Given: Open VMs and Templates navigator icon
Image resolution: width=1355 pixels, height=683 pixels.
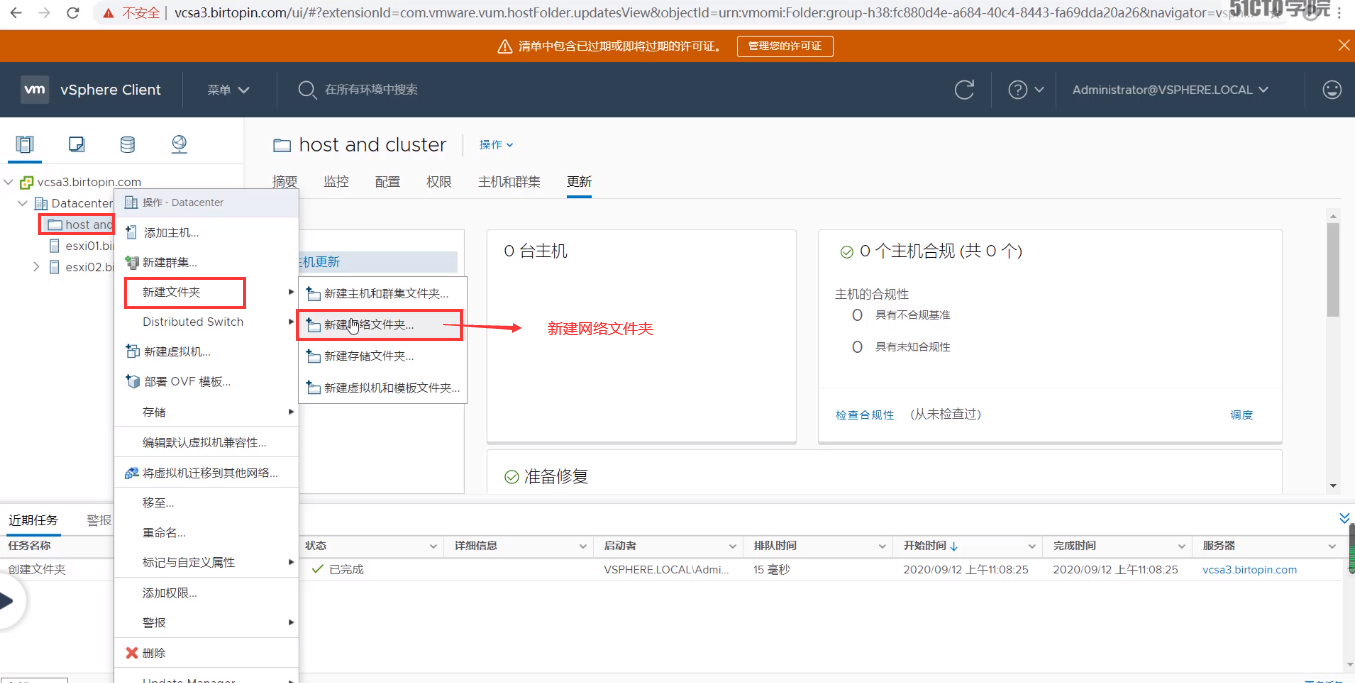Looking at the screenshot, I should (x=77, y=144).
